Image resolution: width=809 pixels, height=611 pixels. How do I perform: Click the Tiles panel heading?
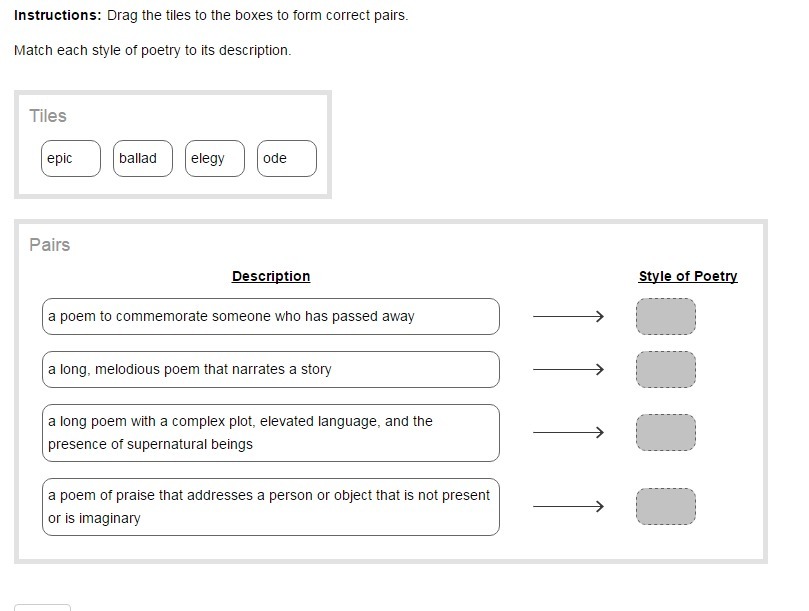tap(48, 116)
